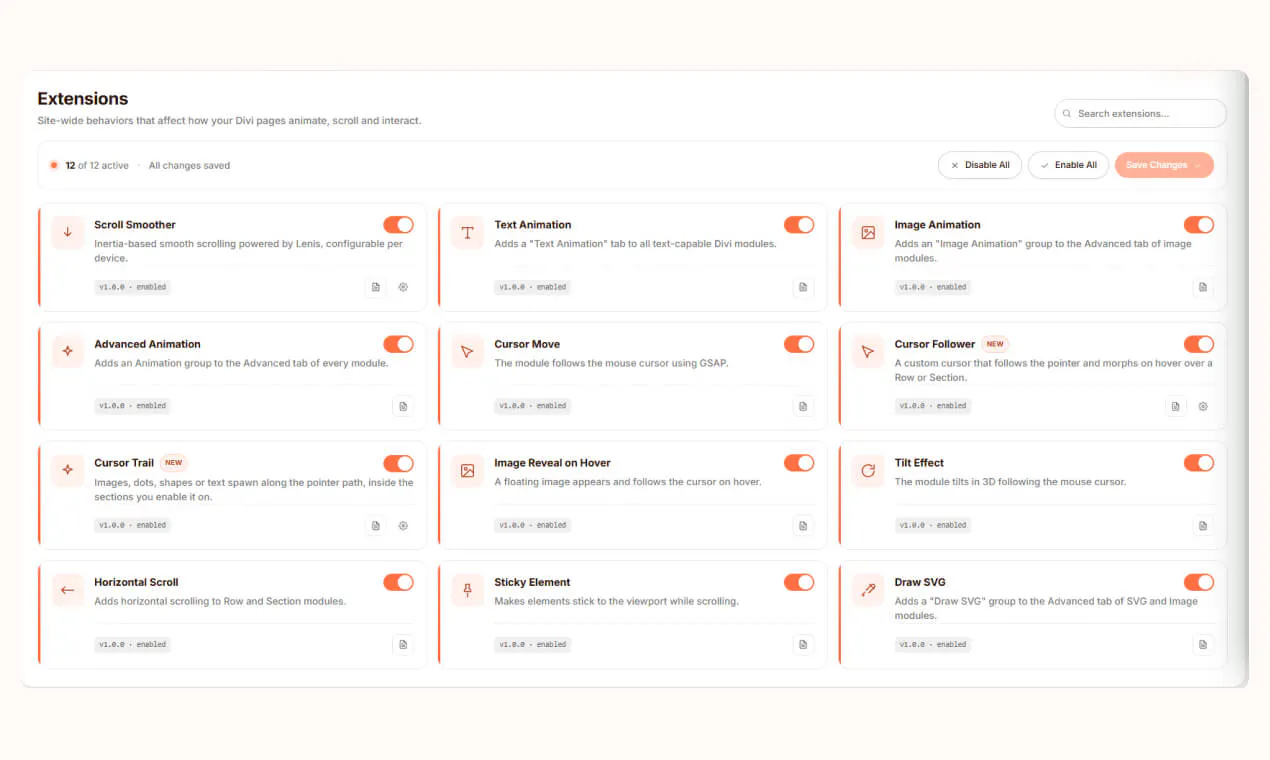Click the Cursor Move pointer icon

tap(467, 352)
